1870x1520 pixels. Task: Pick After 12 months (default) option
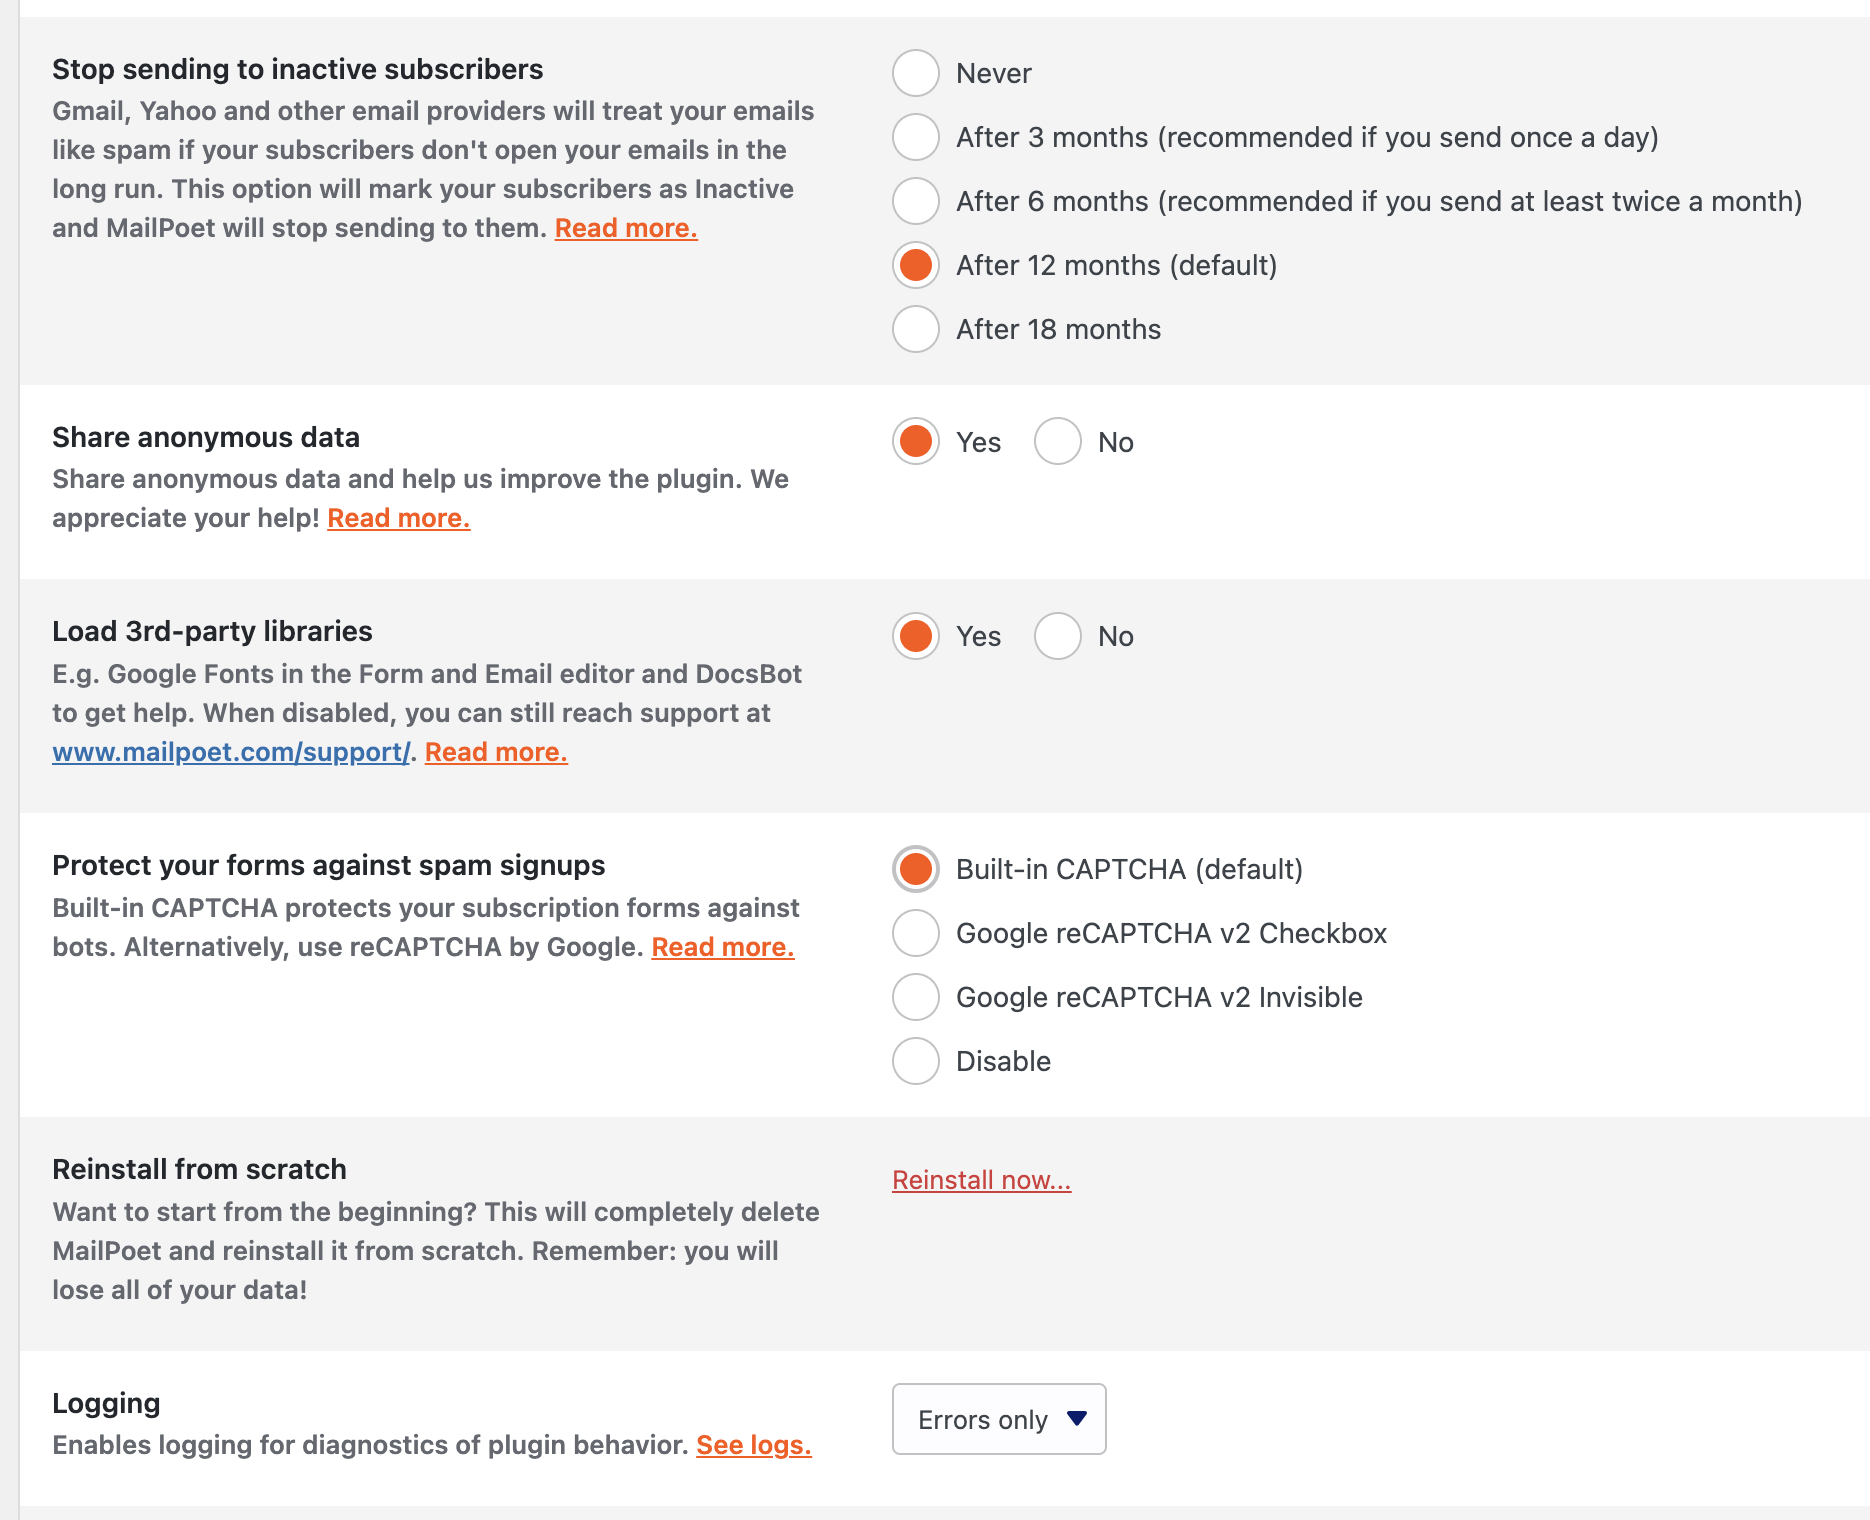point(915,265)
